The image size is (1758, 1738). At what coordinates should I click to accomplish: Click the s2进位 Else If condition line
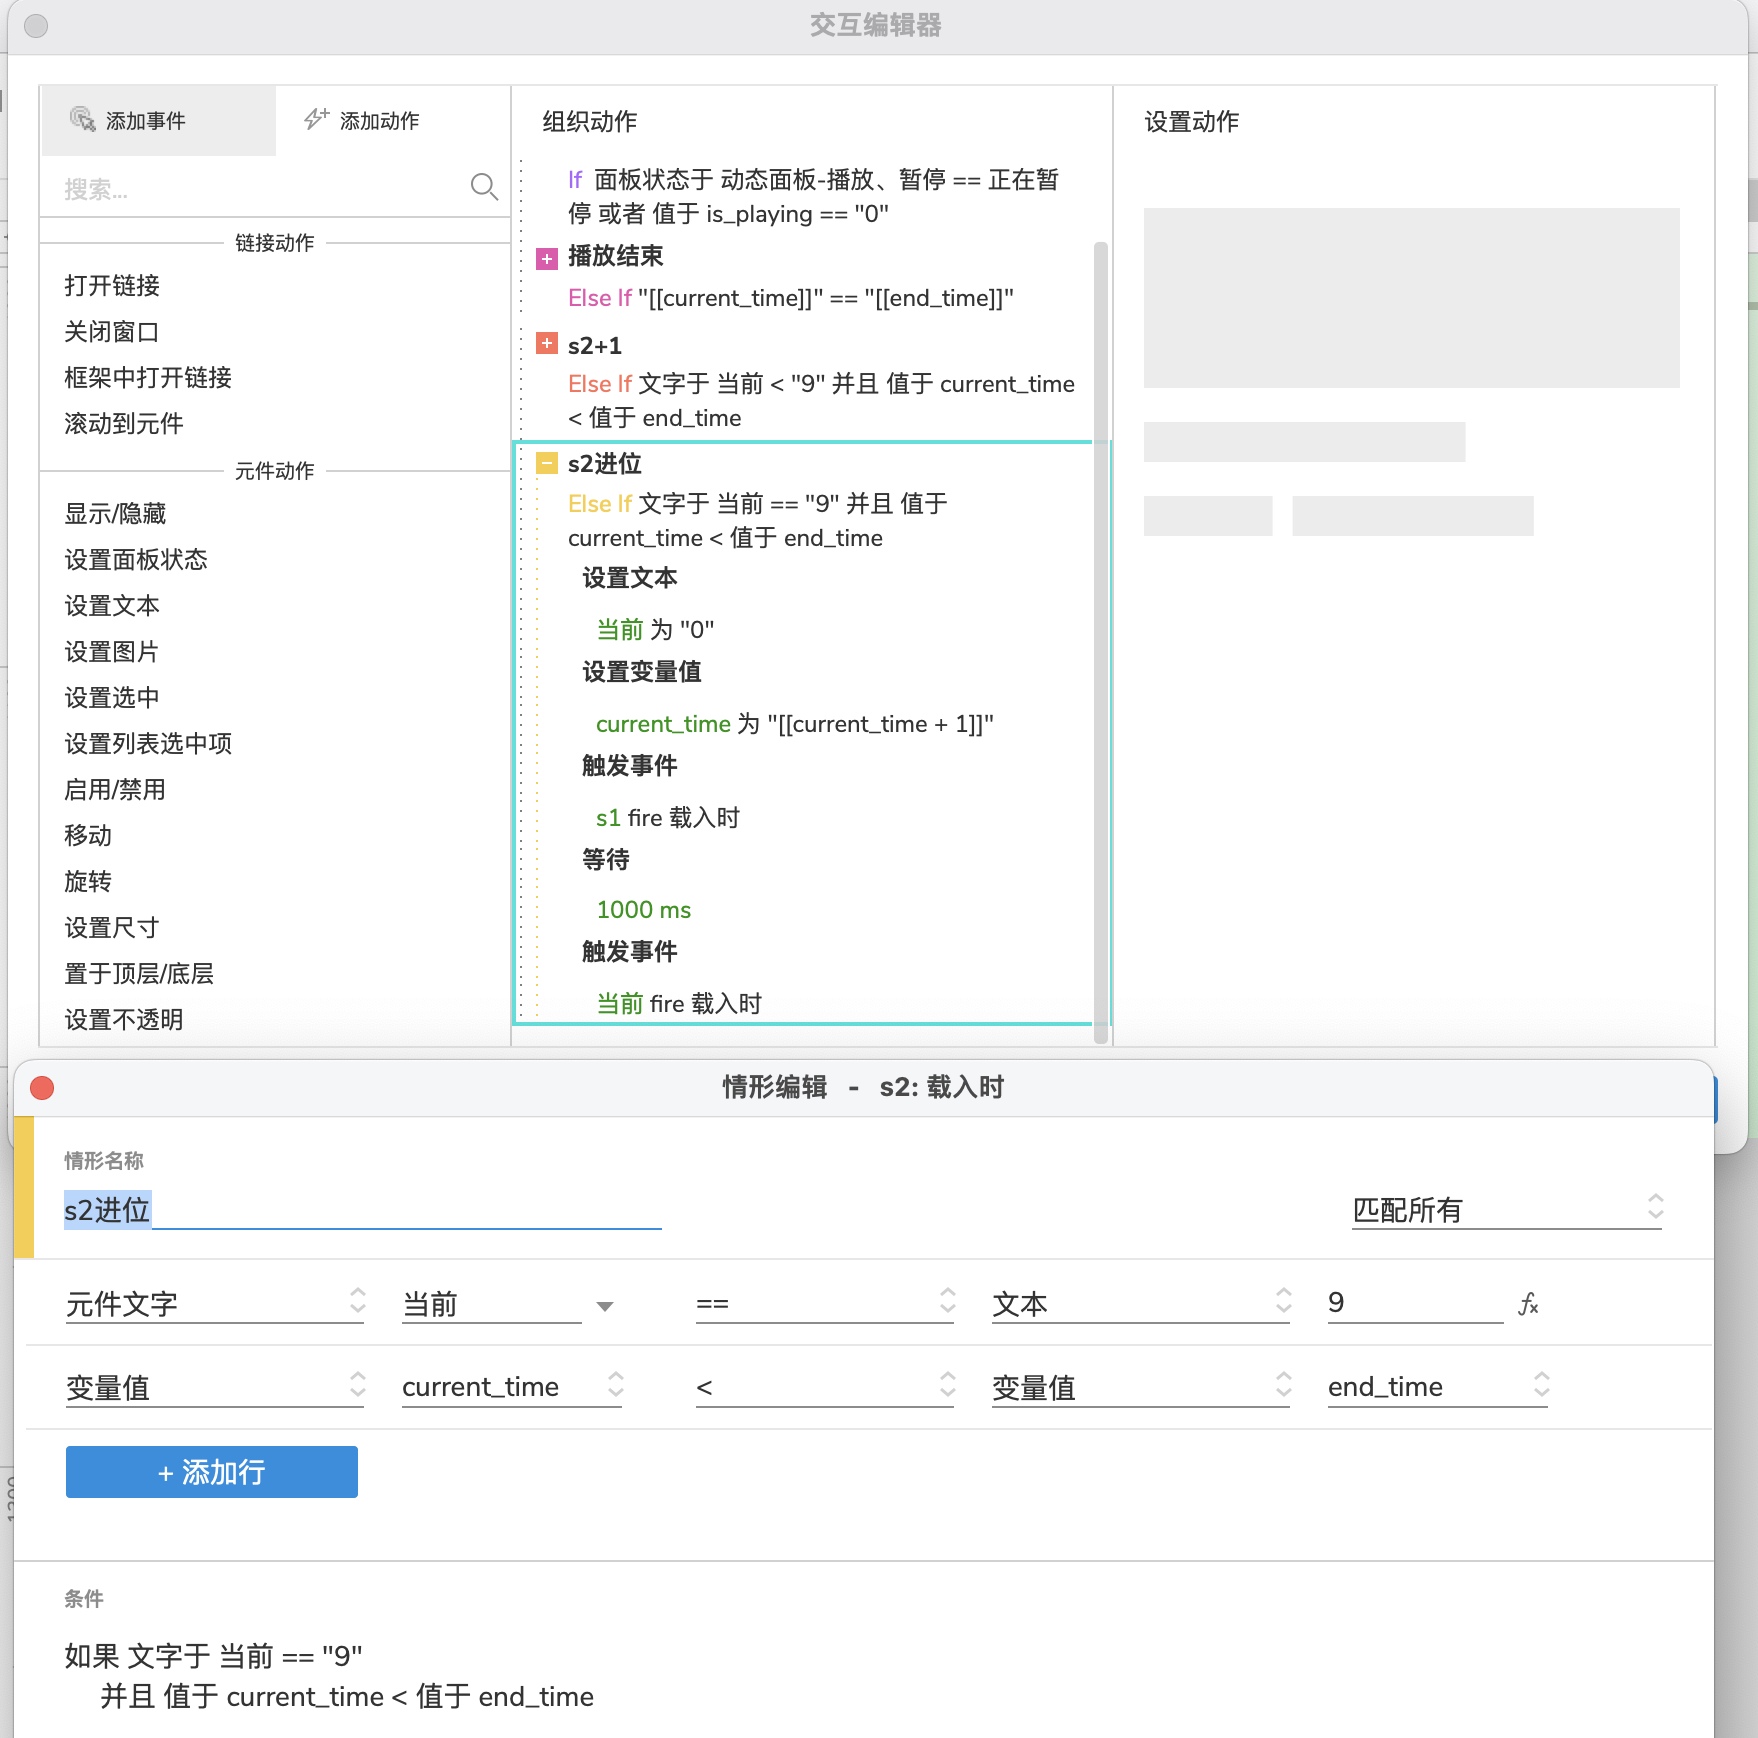point(757,521)
